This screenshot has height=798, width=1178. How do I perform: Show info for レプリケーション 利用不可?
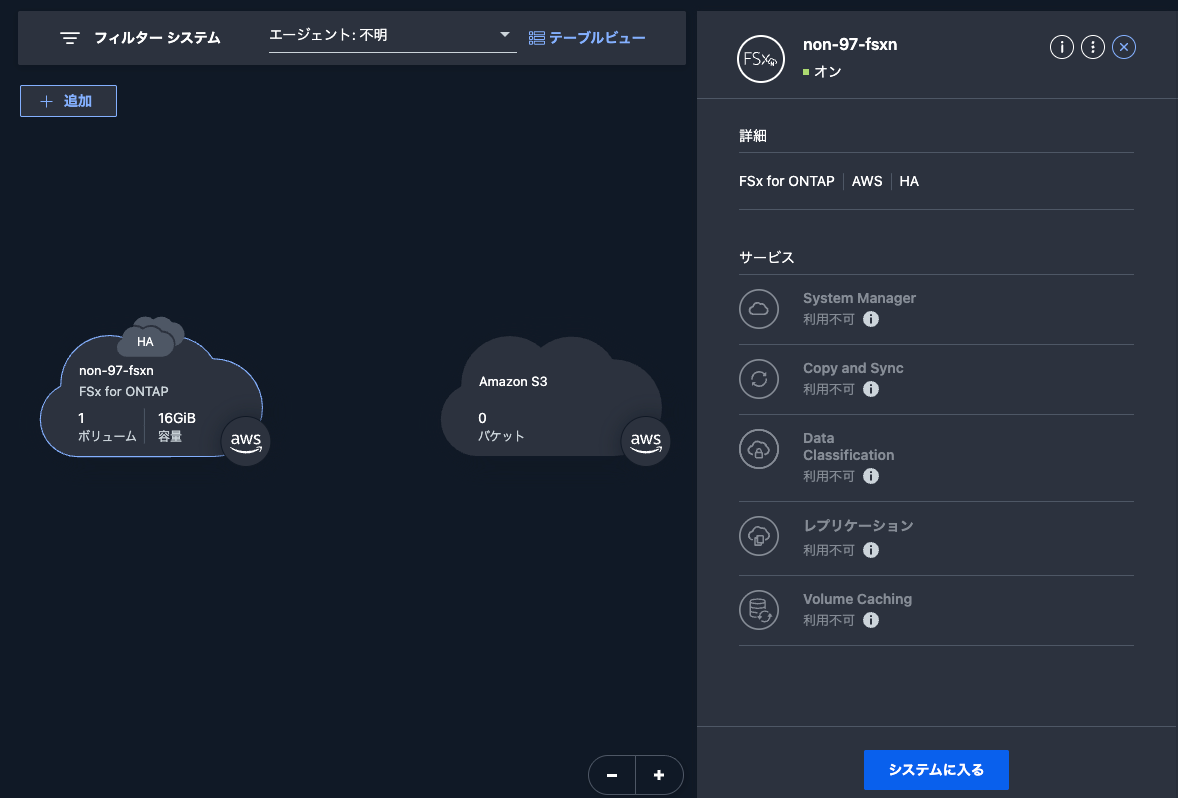point(871,550)
